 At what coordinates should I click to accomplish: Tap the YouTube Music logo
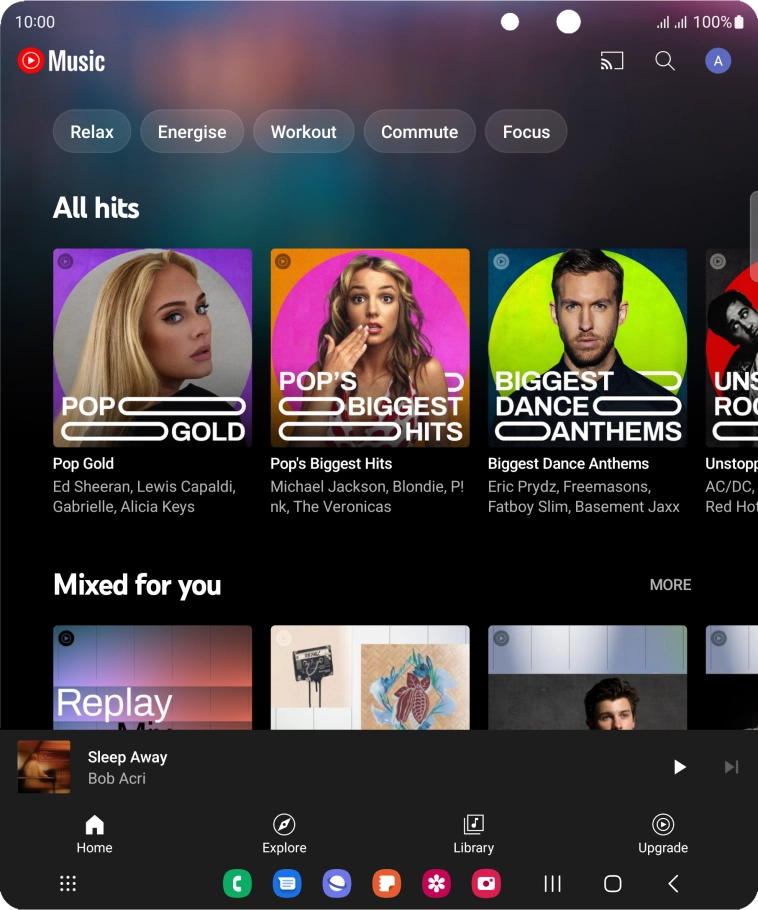click(61, 61)
